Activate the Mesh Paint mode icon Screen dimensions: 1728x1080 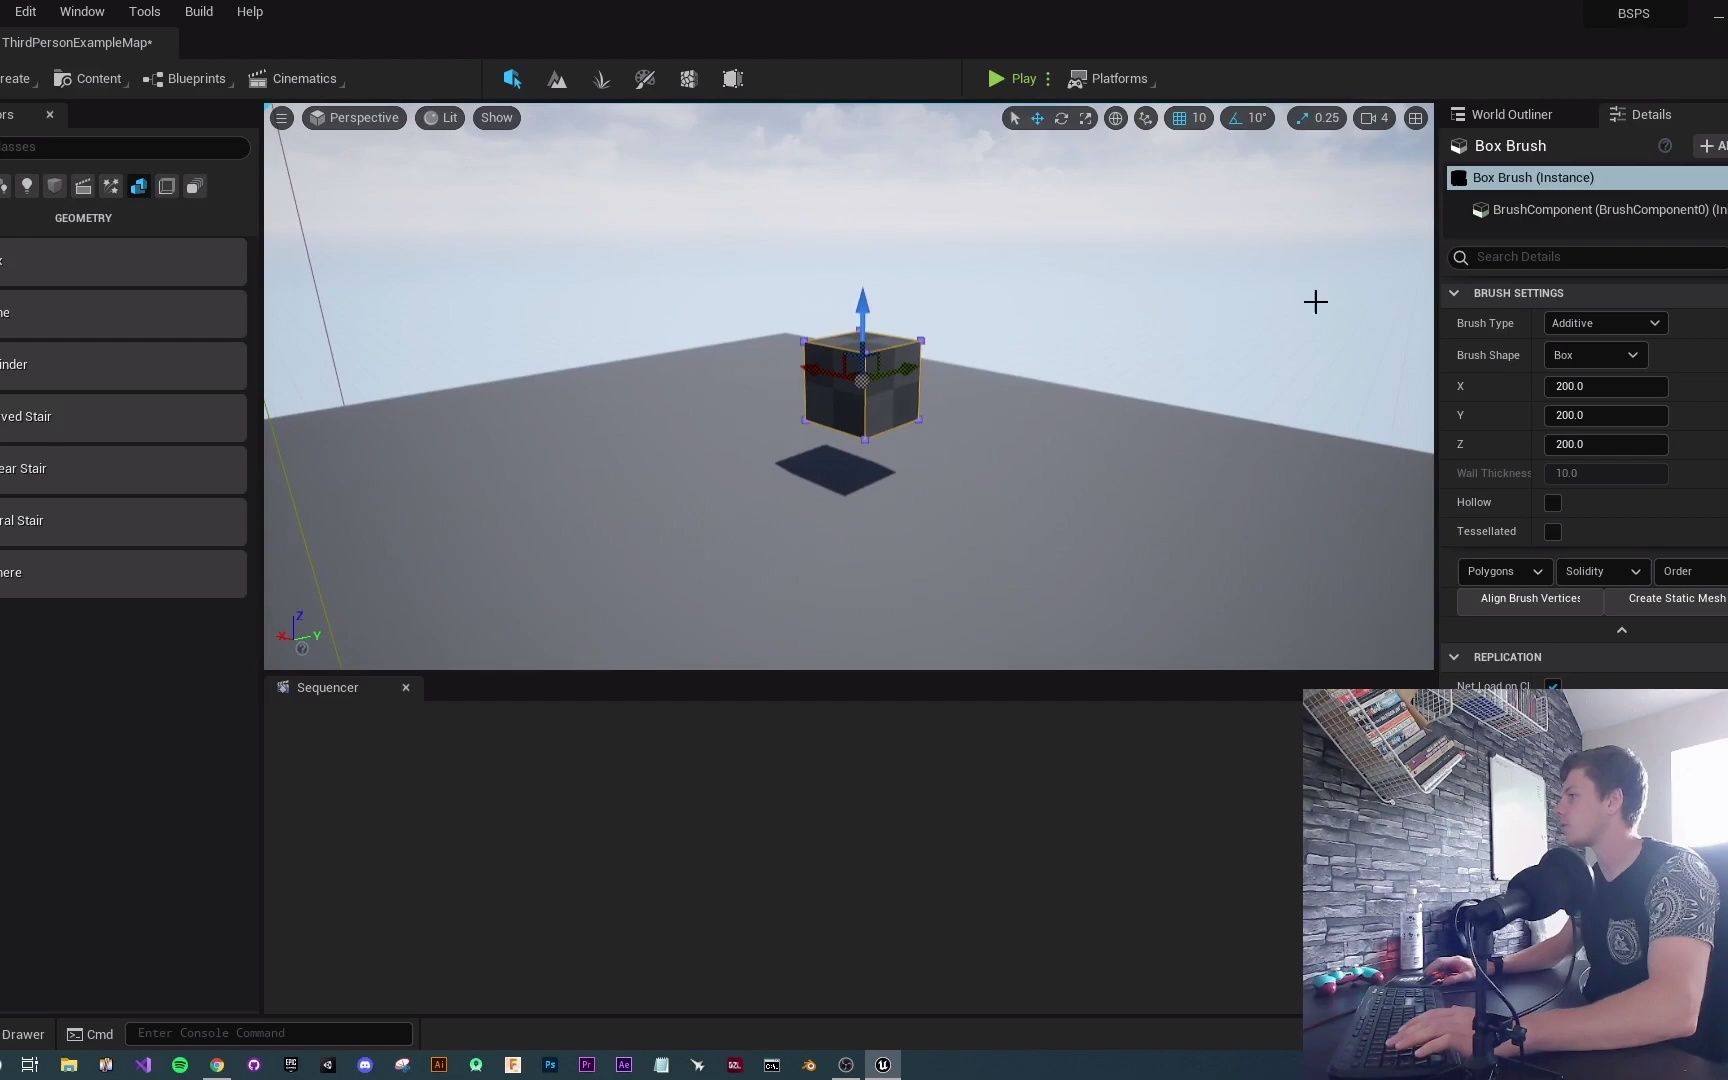[x=644, y=79]
